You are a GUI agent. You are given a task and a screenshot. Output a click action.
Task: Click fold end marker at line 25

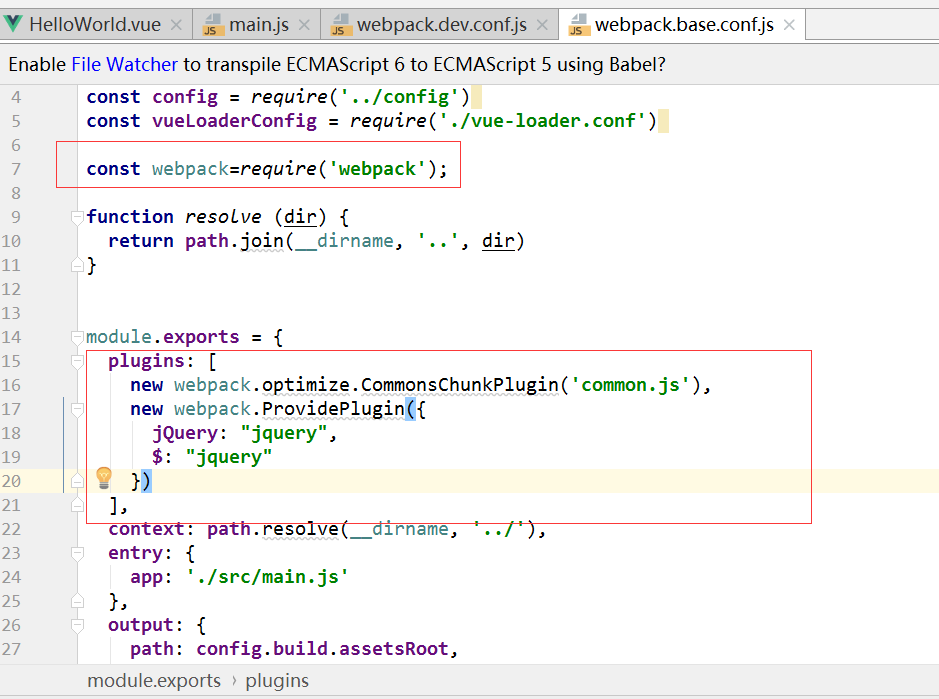[x=77, y=601]
